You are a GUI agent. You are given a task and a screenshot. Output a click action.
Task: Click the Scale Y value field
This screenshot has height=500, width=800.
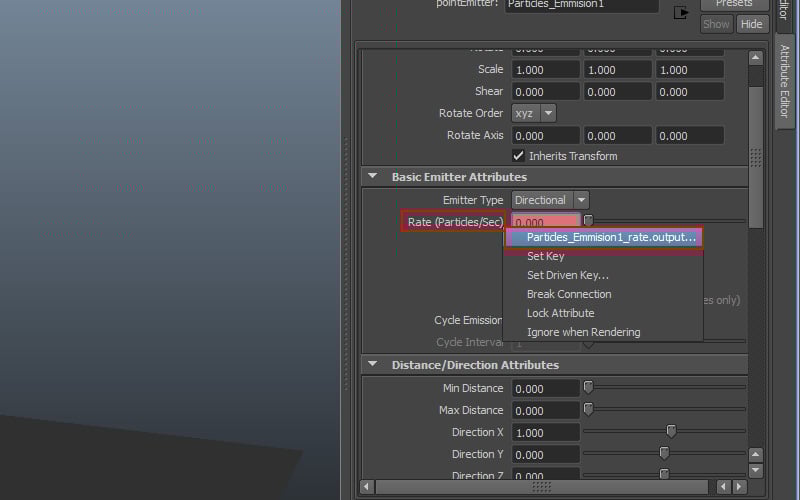[617, 70]
